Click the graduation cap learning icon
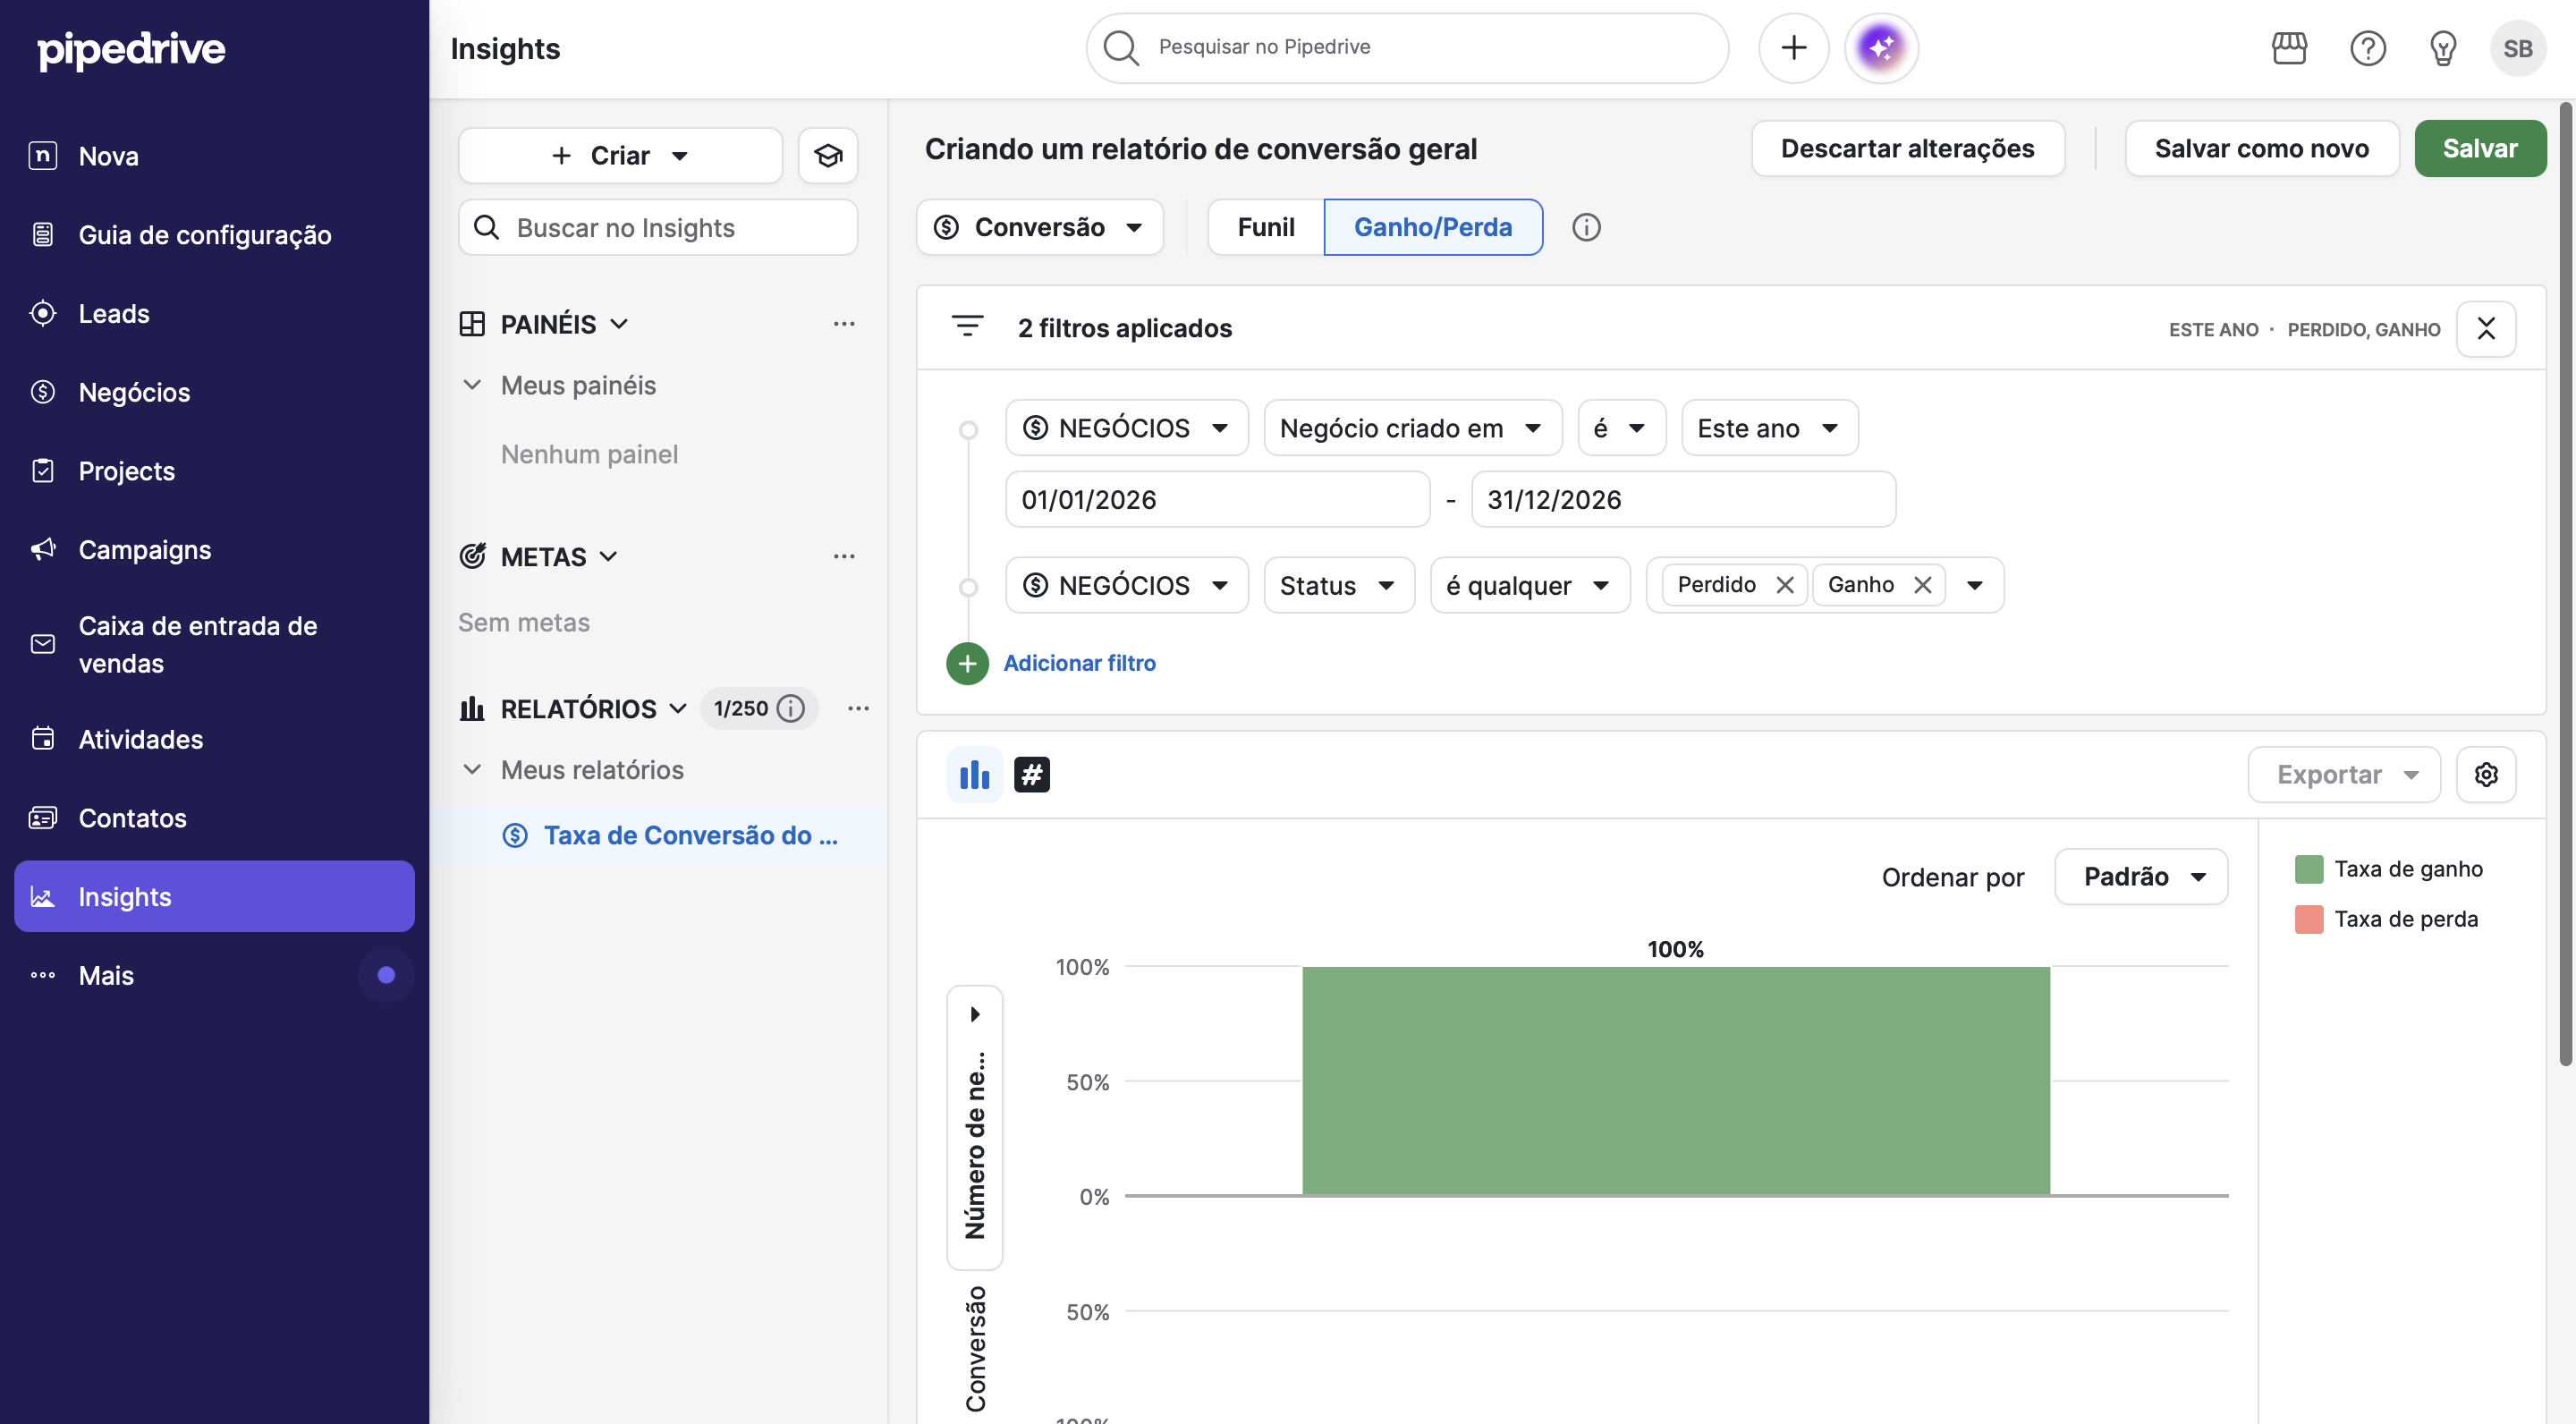The height and width of the screenshot is (1424, 2576). pyautogui.click(x=828, y=155)
